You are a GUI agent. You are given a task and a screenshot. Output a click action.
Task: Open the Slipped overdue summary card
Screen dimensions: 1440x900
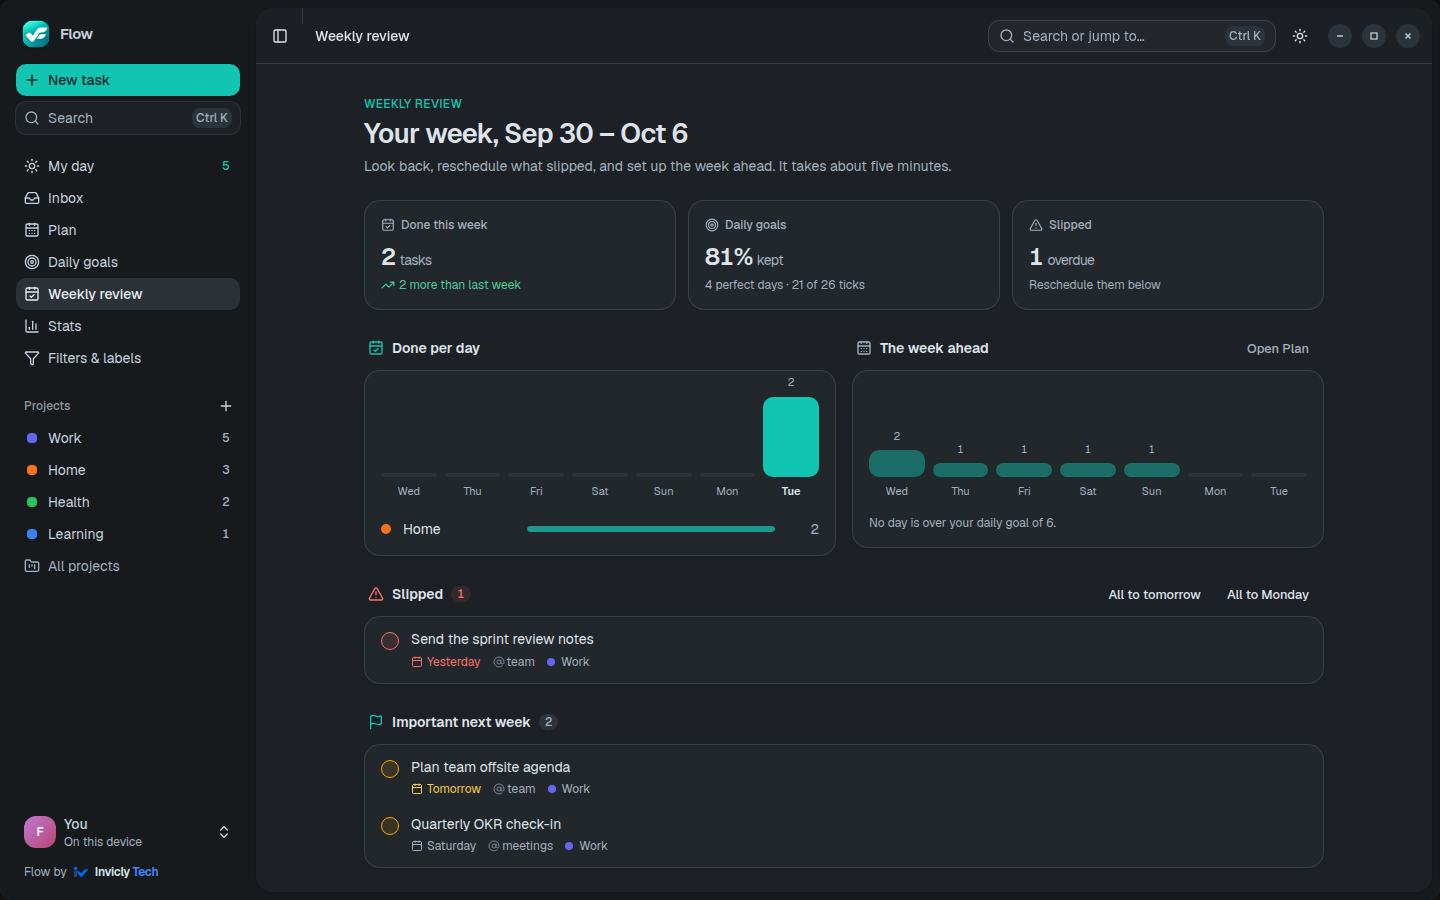point(1168,255)
